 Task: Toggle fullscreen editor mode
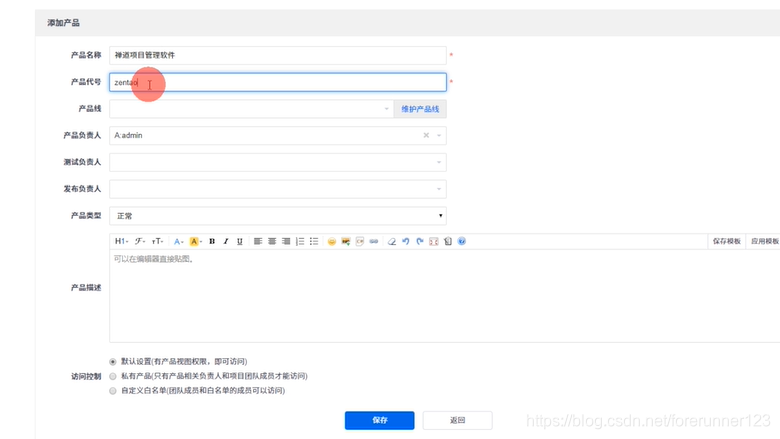coord(434,241)
